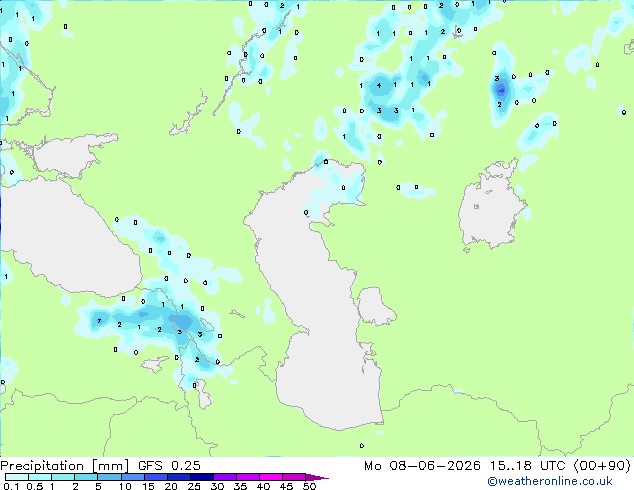Click the 40–45 mm magenta legend swatch
The width and height of the screenshot is (634, 490).
(271, 477)
